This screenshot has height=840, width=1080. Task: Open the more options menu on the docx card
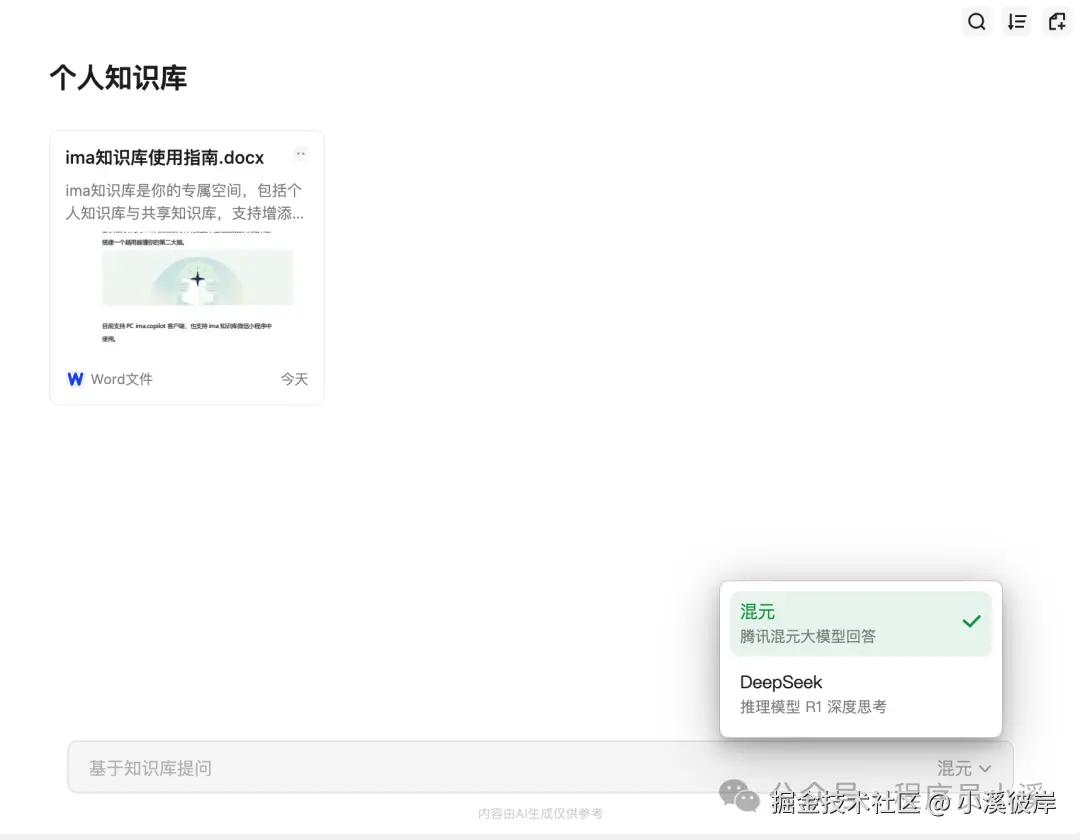point(300,154)
